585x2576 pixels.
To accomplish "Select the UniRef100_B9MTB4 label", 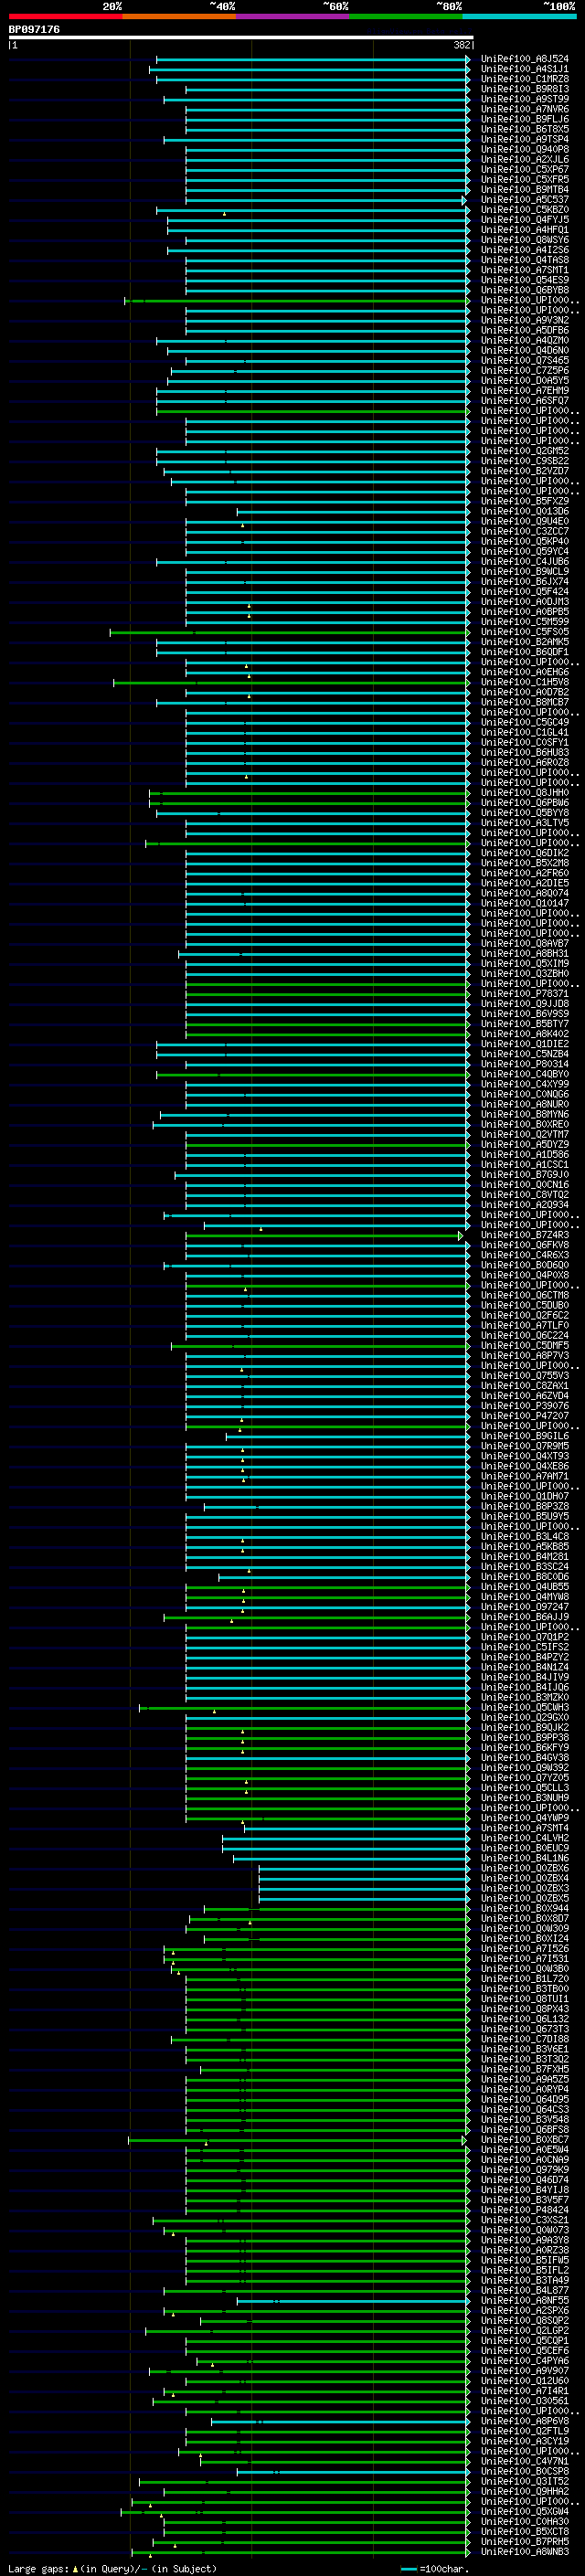I will 525,189.
